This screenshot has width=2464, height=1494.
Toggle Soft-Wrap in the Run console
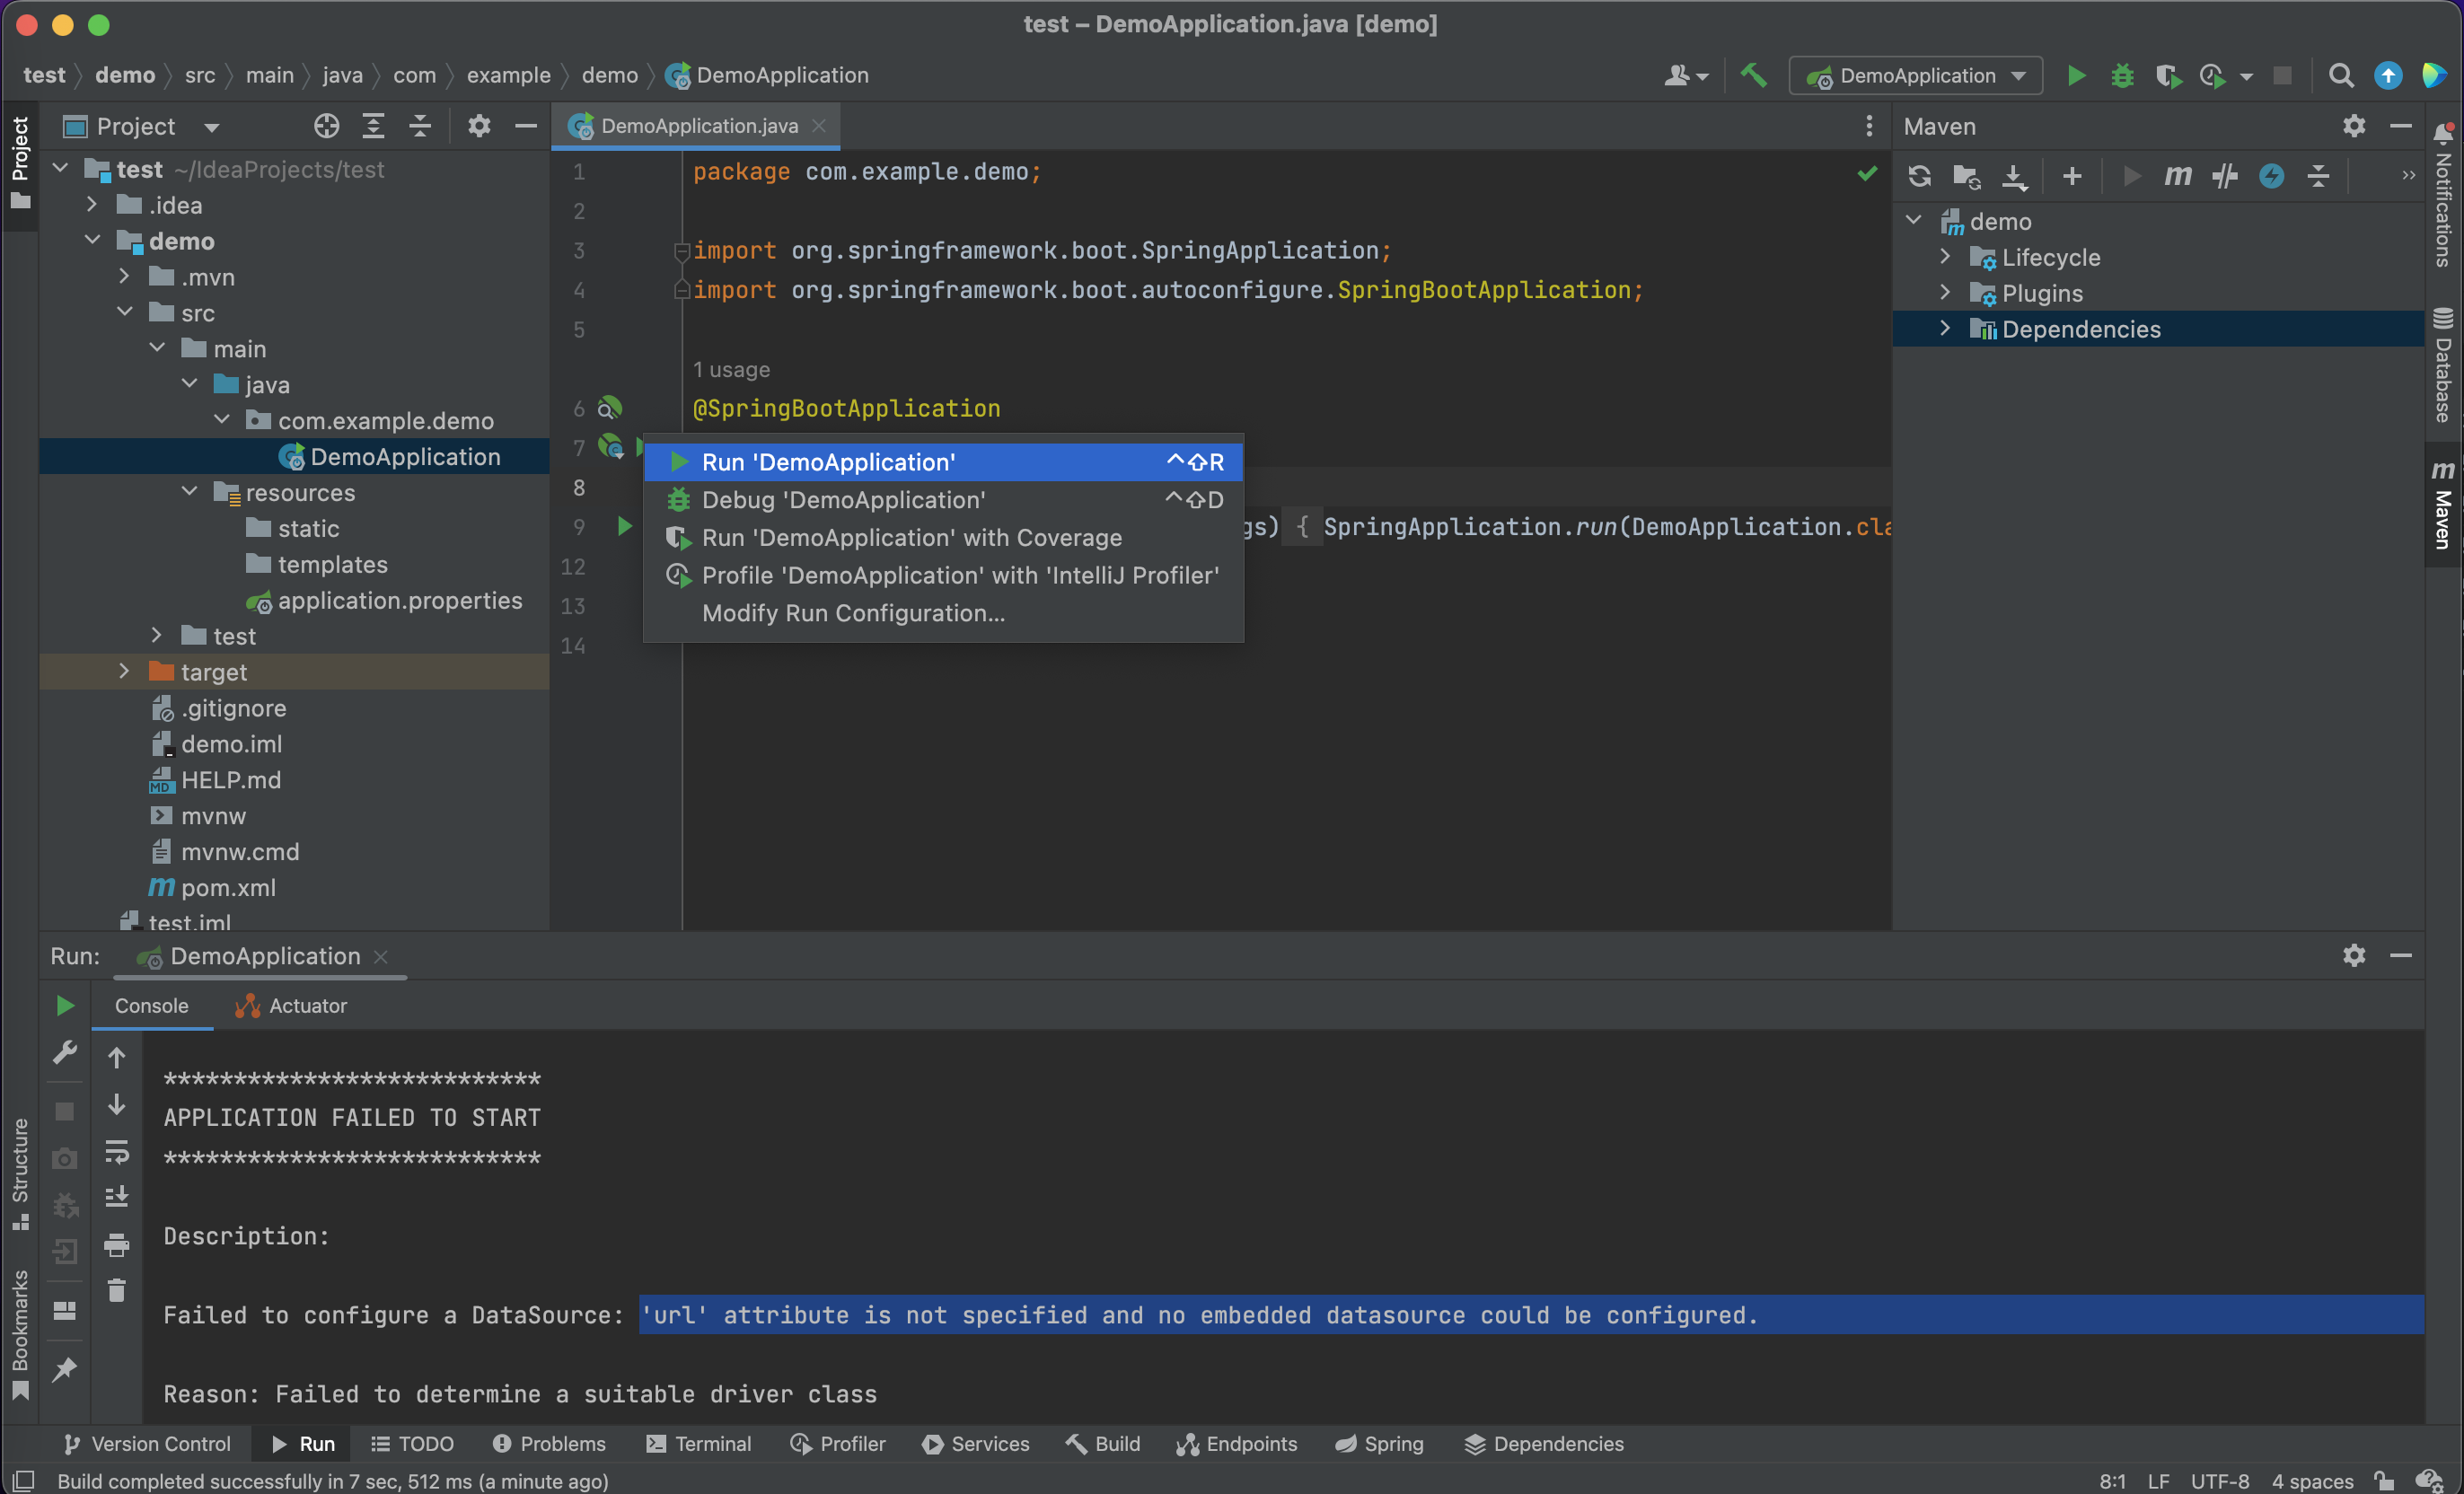pos(117,1152)
